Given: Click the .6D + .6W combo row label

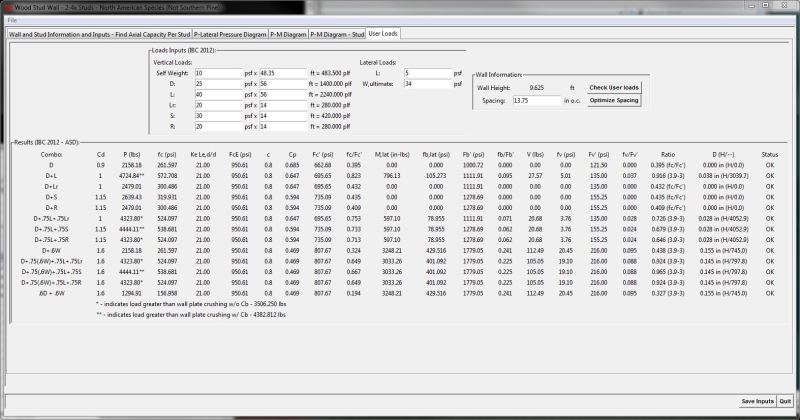Looking at the screenshot, I should point(51,293).
